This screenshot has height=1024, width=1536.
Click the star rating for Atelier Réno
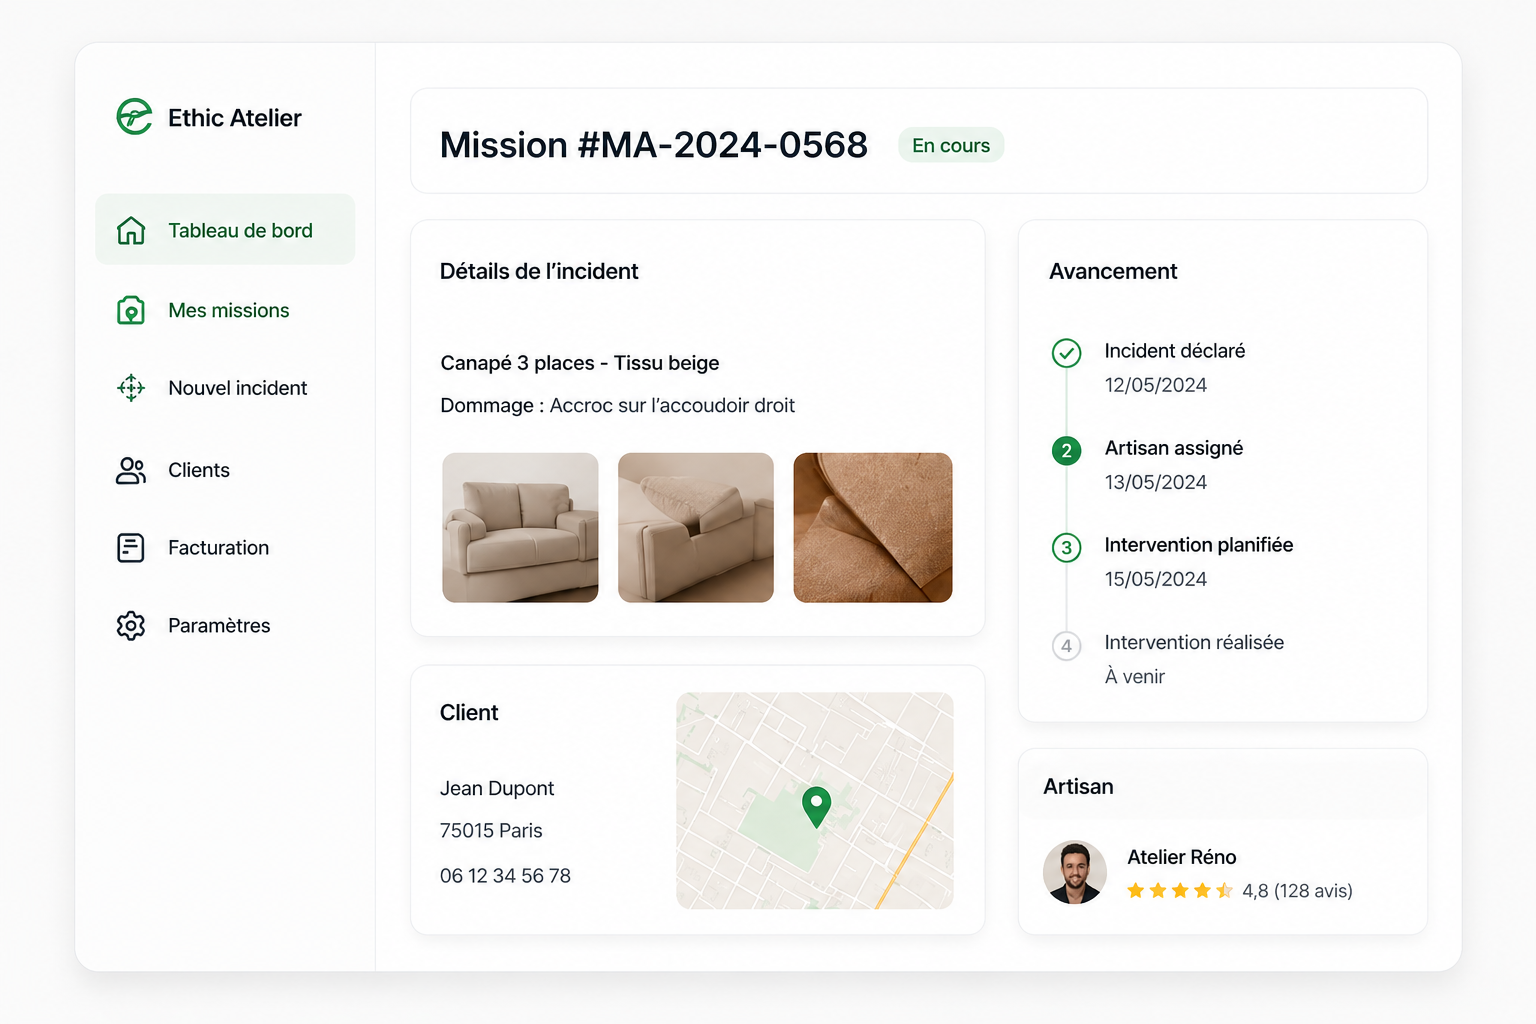click(x=1180, y=890)
